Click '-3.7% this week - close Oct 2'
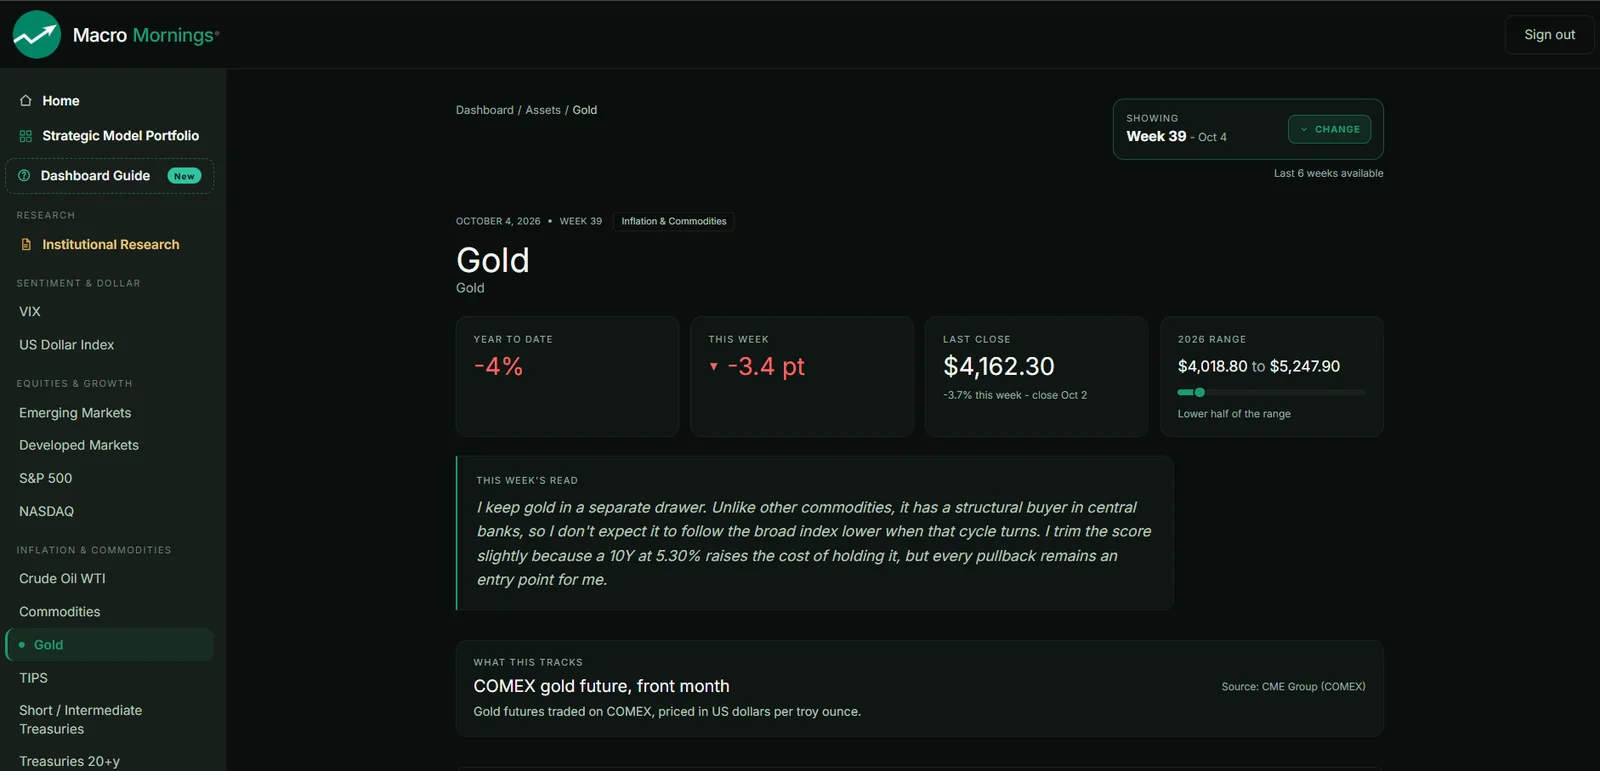 pos(1015,396)
